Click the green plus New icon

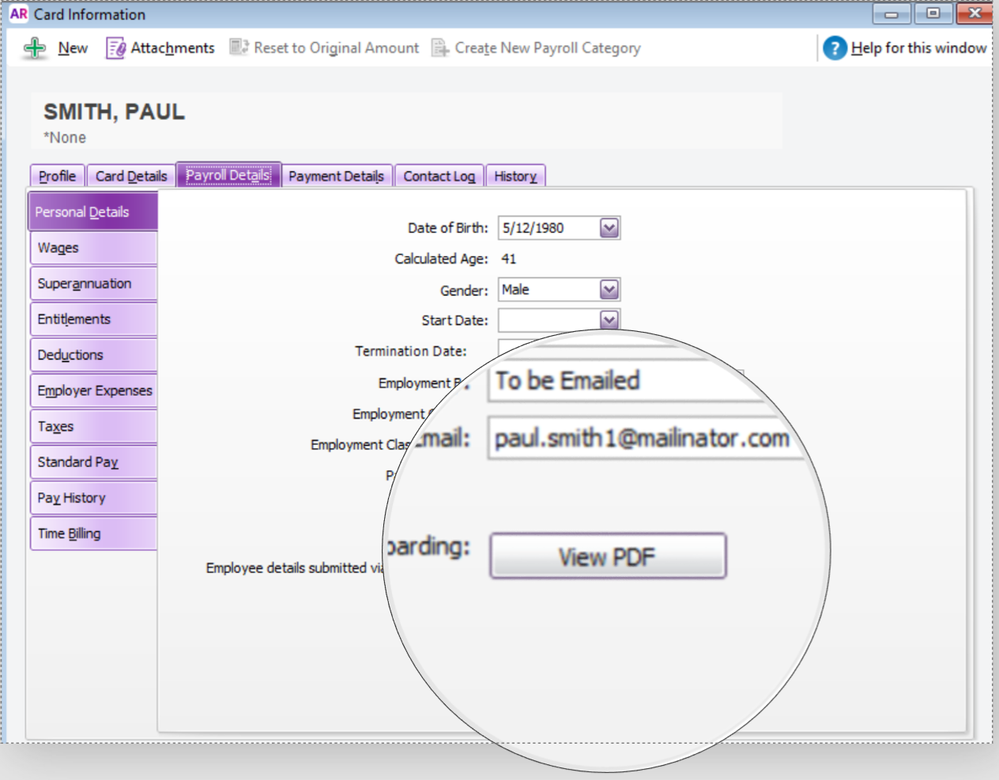pos(35,48)
